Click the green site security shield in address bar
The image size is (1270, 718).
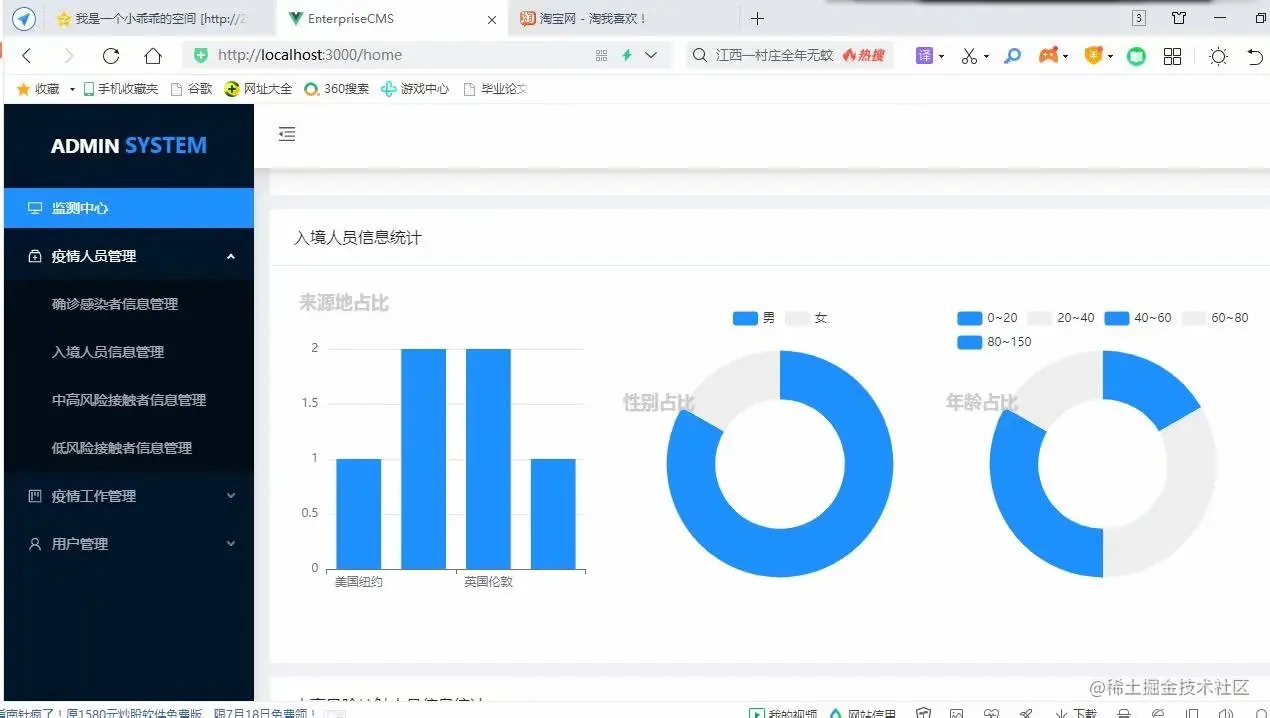tap(201, 56)
